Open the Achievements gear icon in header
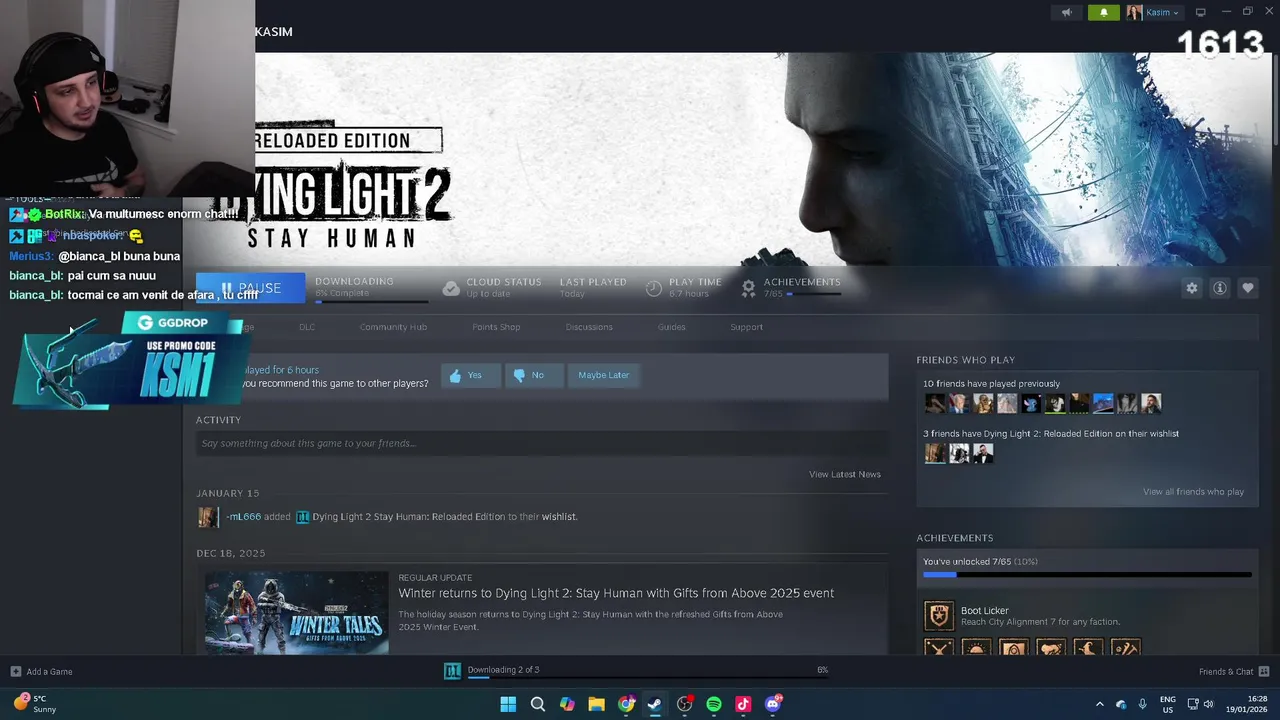This screenshot has width=1280, height=720. point(748,288)
